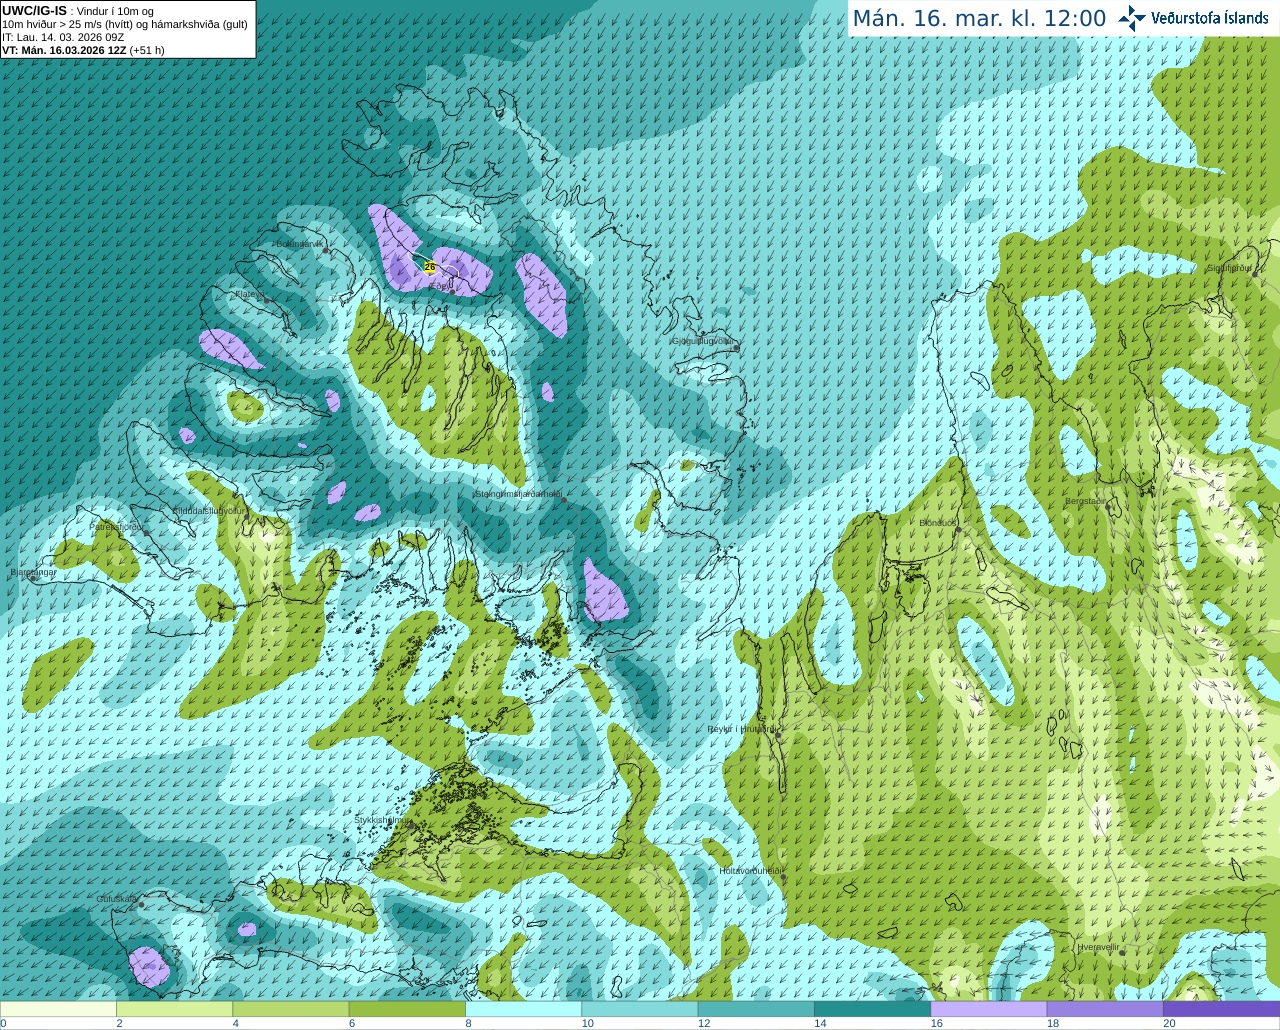Select the Gufuskálar station label
Image resolution: width=1280 pixels, height=1030 pixels.
click(x=117, y=899)
